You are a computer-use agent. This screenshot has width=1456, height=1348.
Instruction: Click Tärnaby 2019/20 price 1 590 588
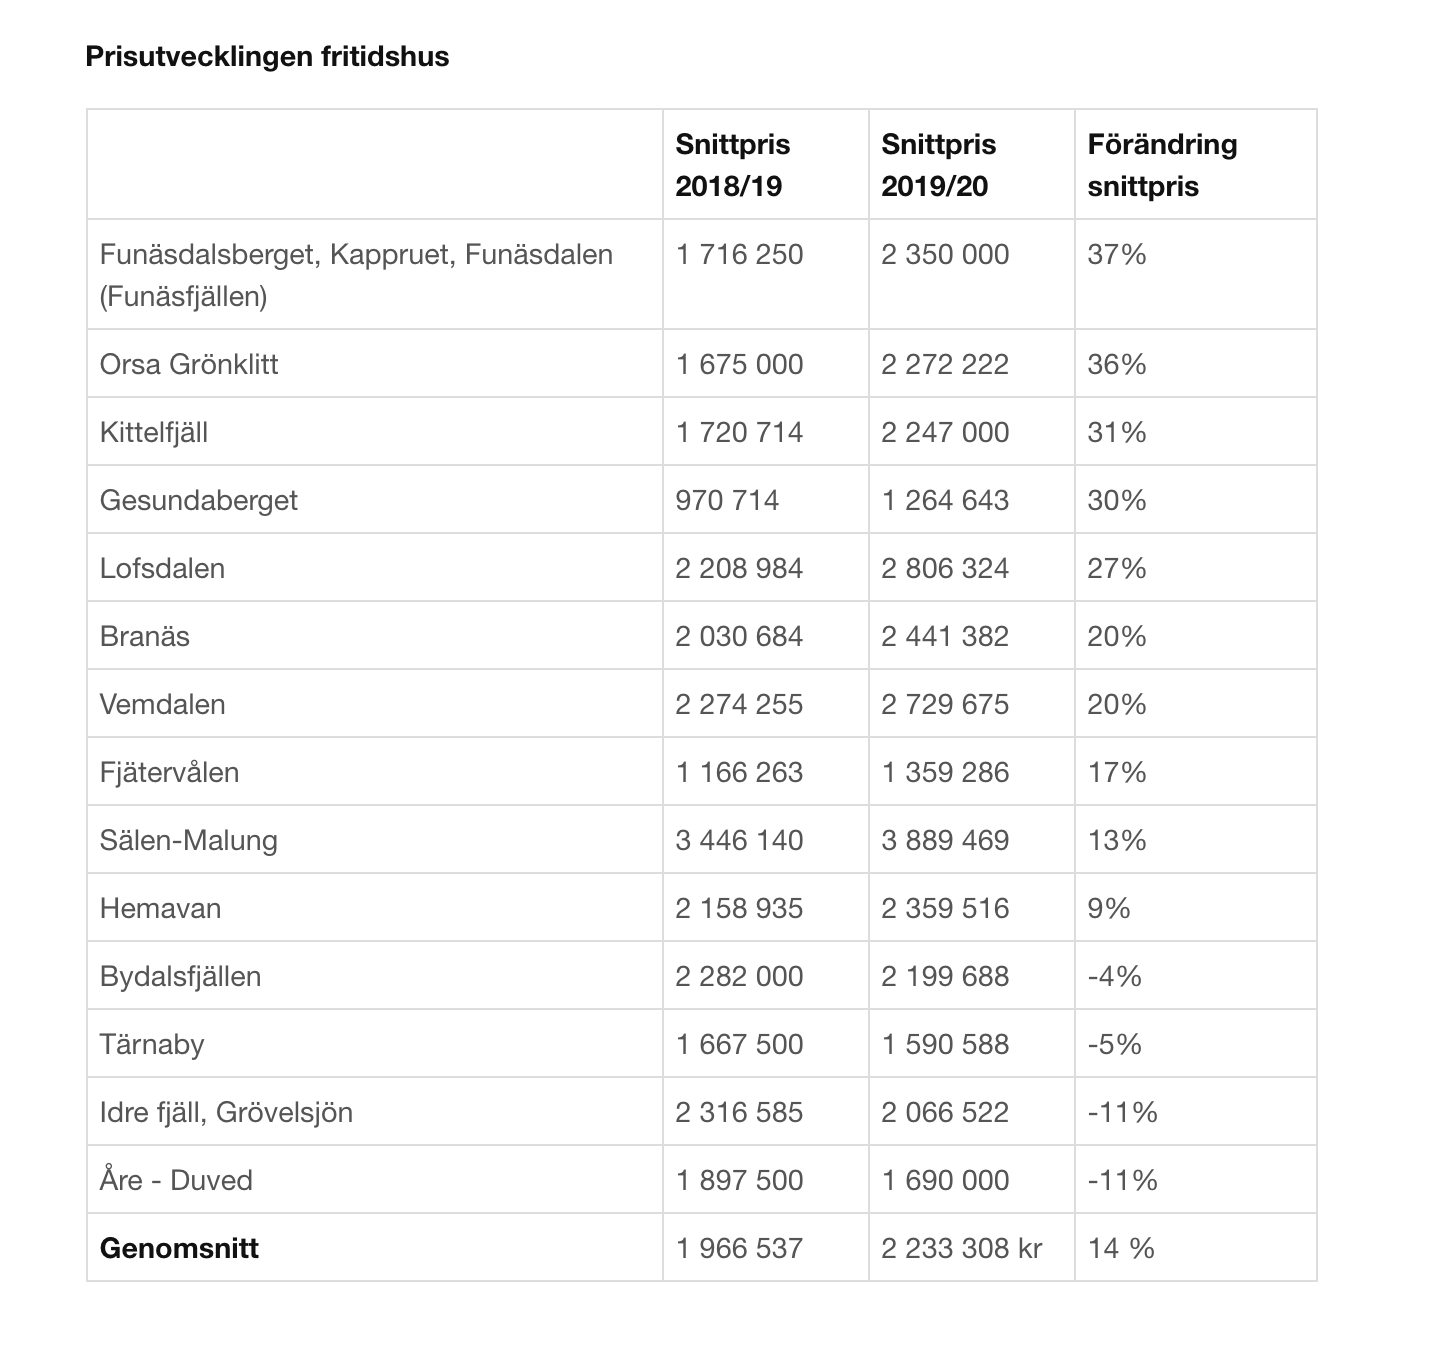[945, 1044]
